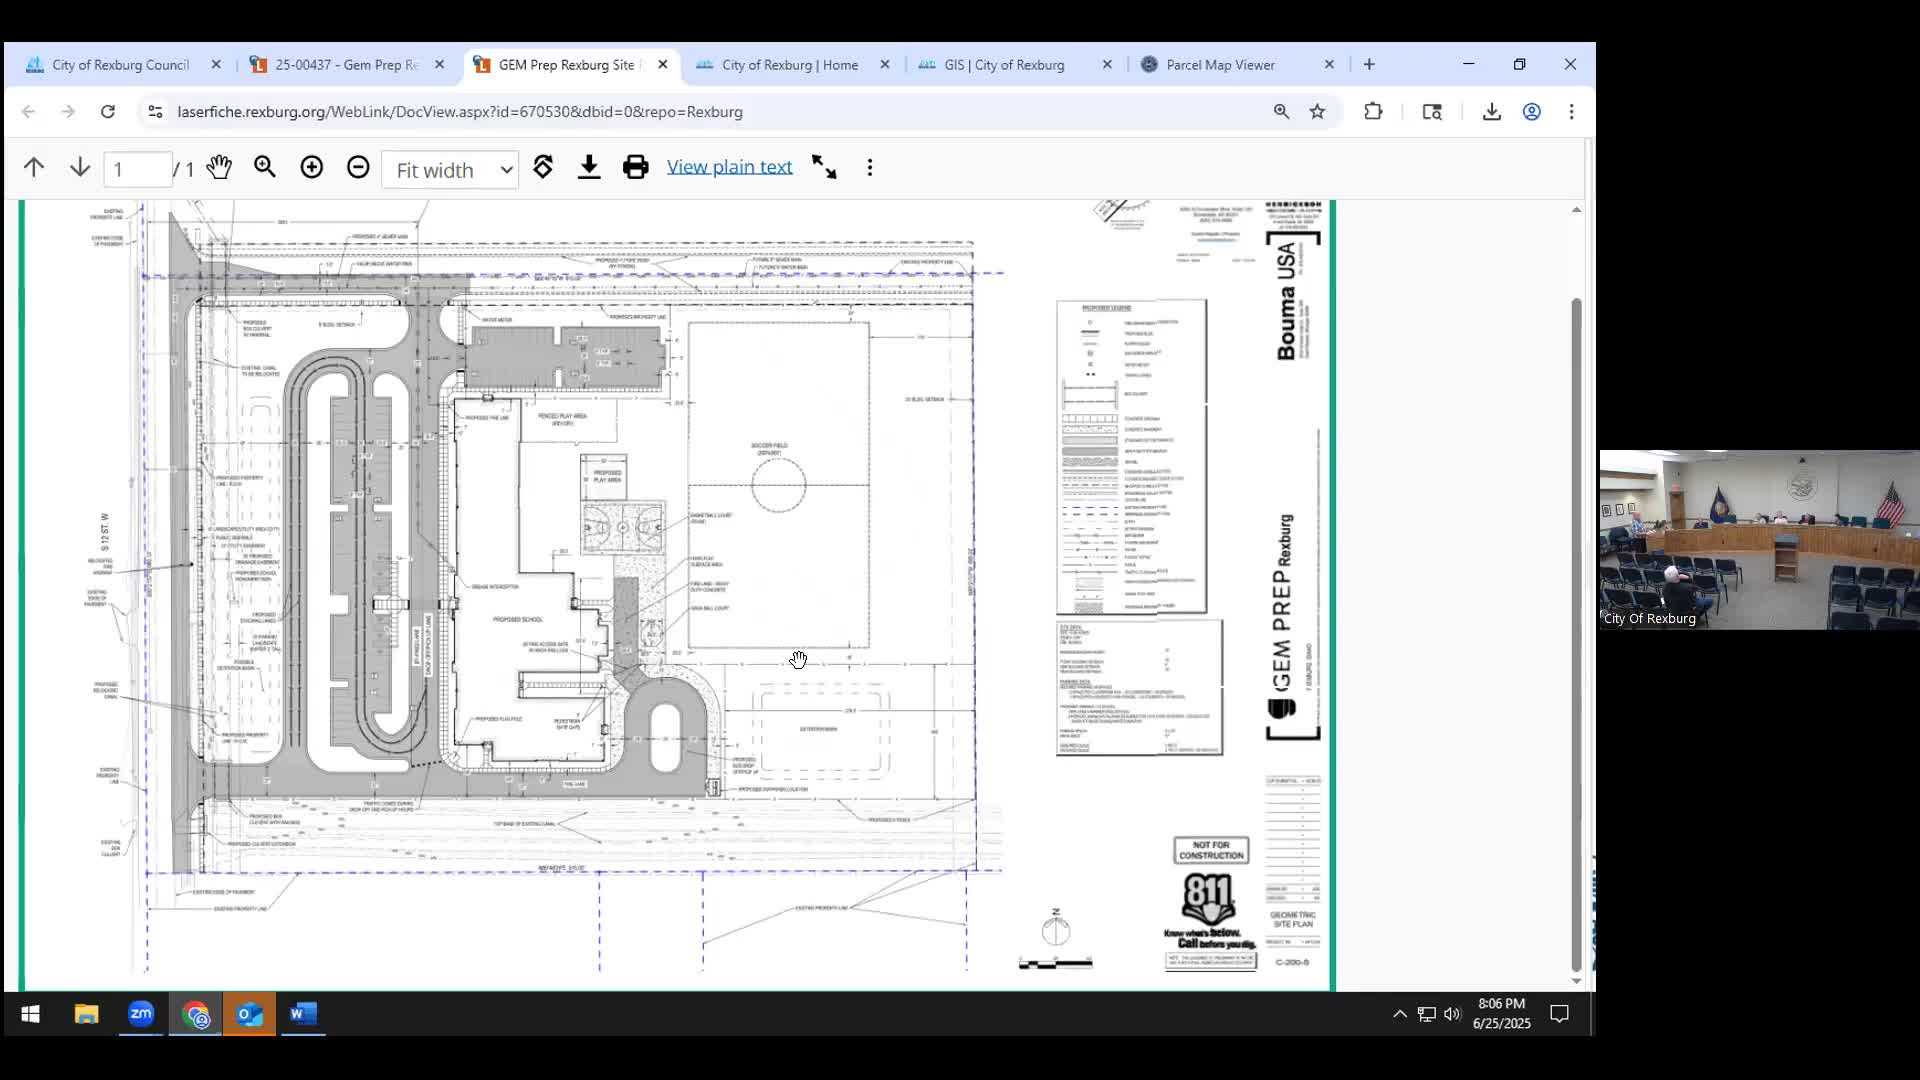Open Chrome three-dot menu
This screenshot has height=1080, width=1920.
coord(1571,111)
